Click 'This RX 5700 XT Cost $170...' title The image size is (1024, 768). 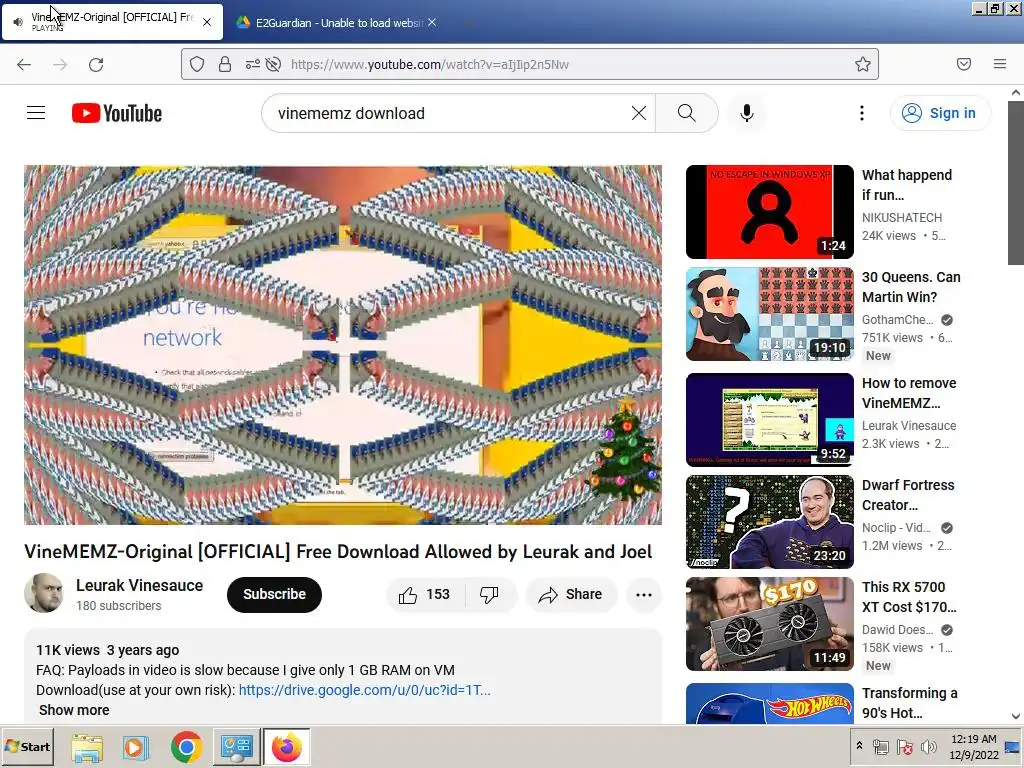point(909,596)
